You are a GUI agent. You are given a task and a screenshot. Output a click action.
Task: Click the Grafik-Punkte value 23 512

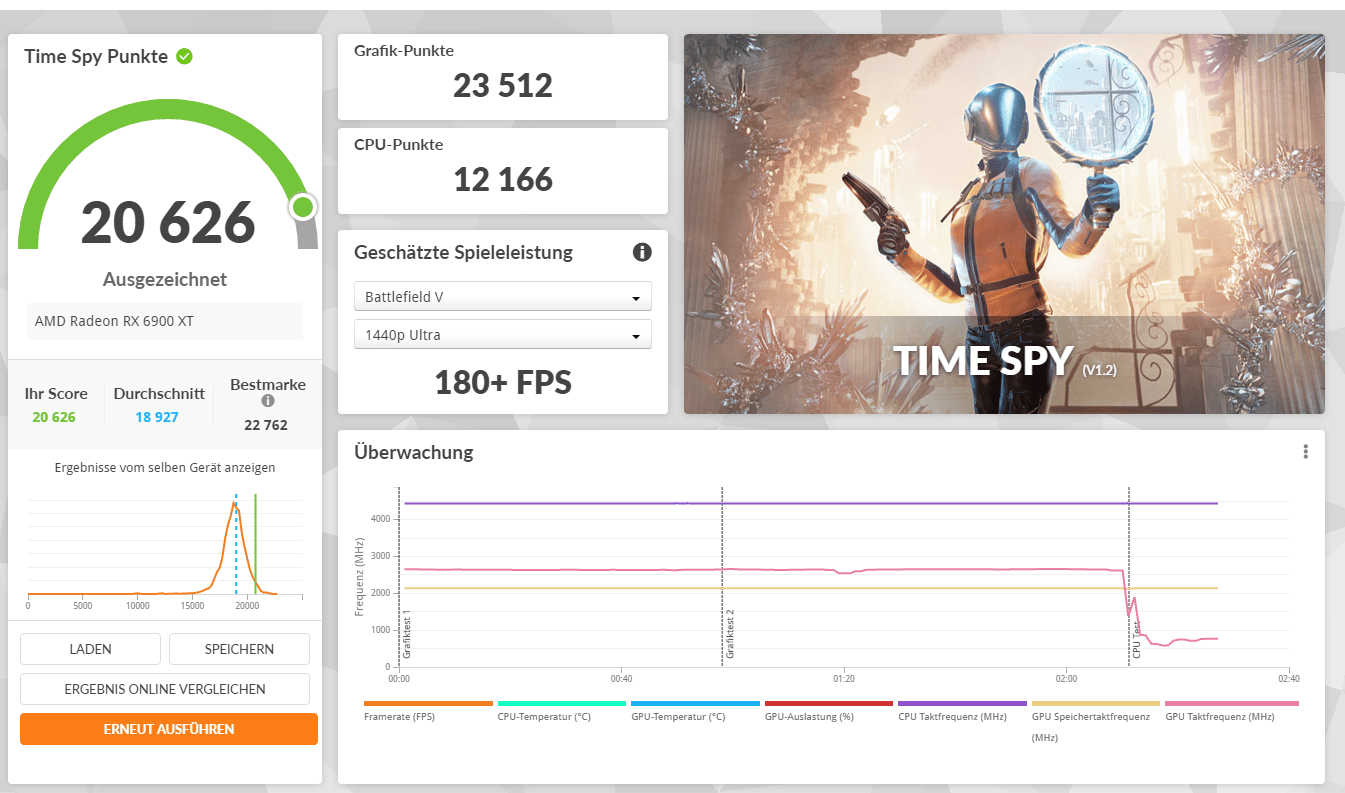[x=503, y=85]
